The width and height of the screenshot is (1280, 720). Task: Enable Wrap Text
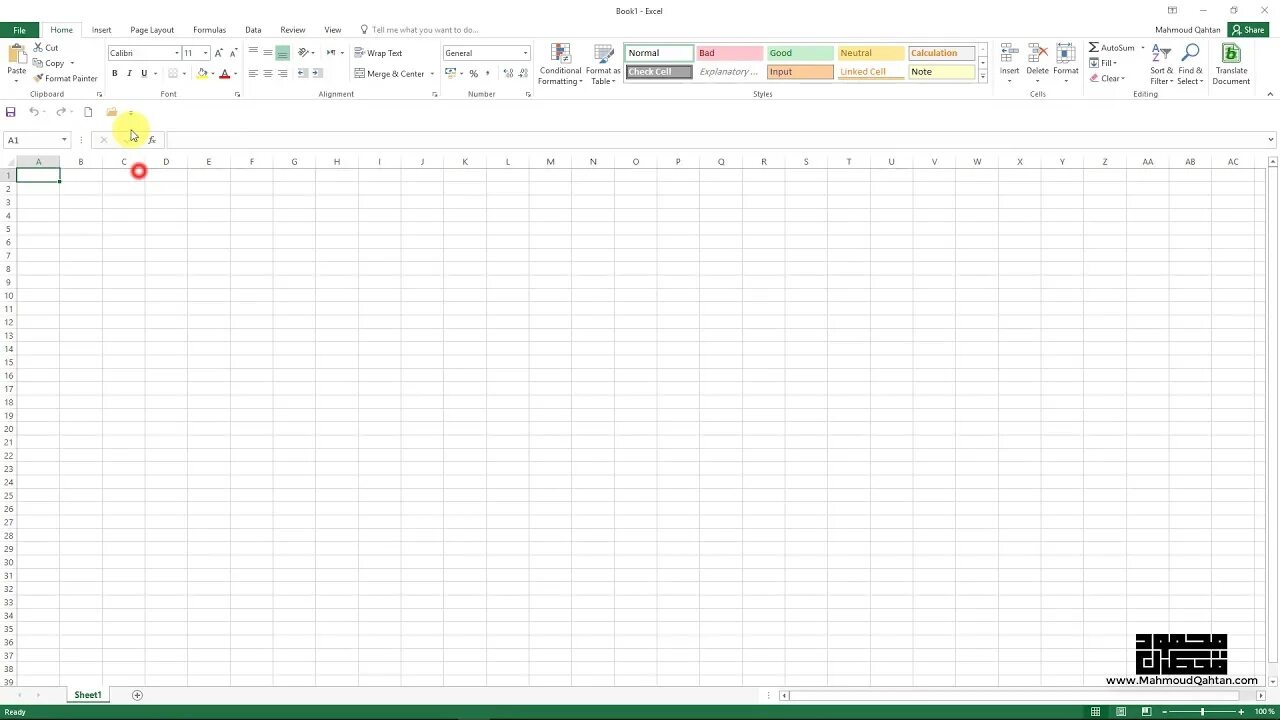tap(378, 53)
